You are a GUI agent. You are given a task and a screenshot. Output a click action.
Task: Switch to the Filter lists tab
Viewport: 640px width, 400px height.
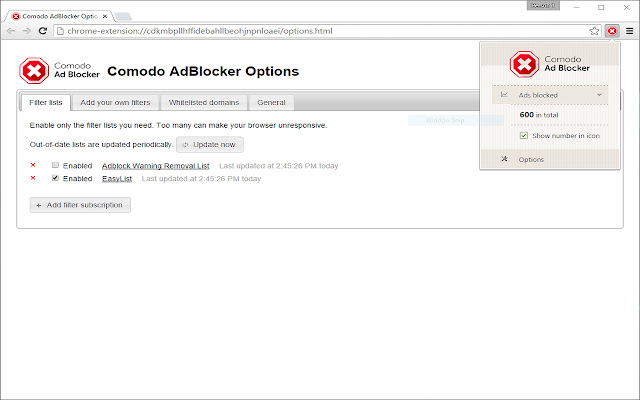coord(46,102)
